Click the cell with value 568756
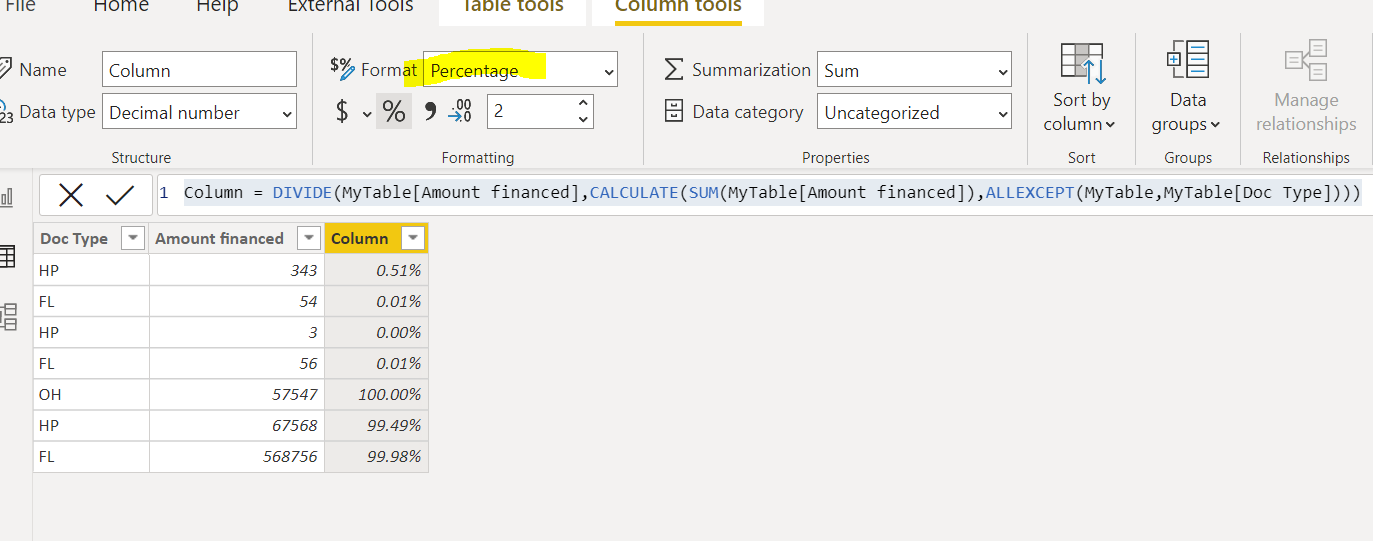The width and height of the screenshot is (1373, 541). [237, 457]
